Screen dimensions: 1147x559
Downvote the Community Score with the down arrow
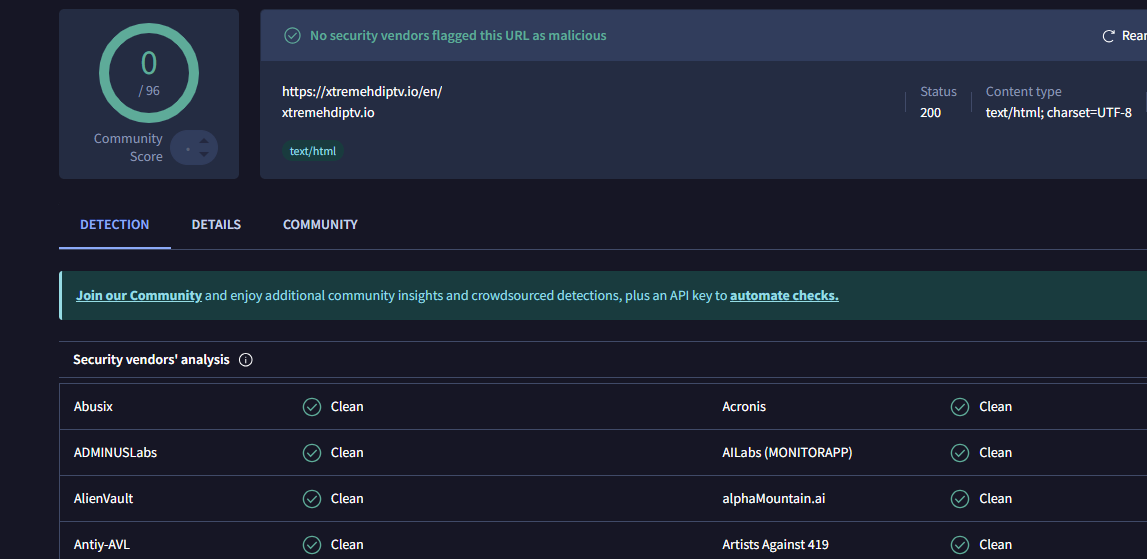point(204,155)
